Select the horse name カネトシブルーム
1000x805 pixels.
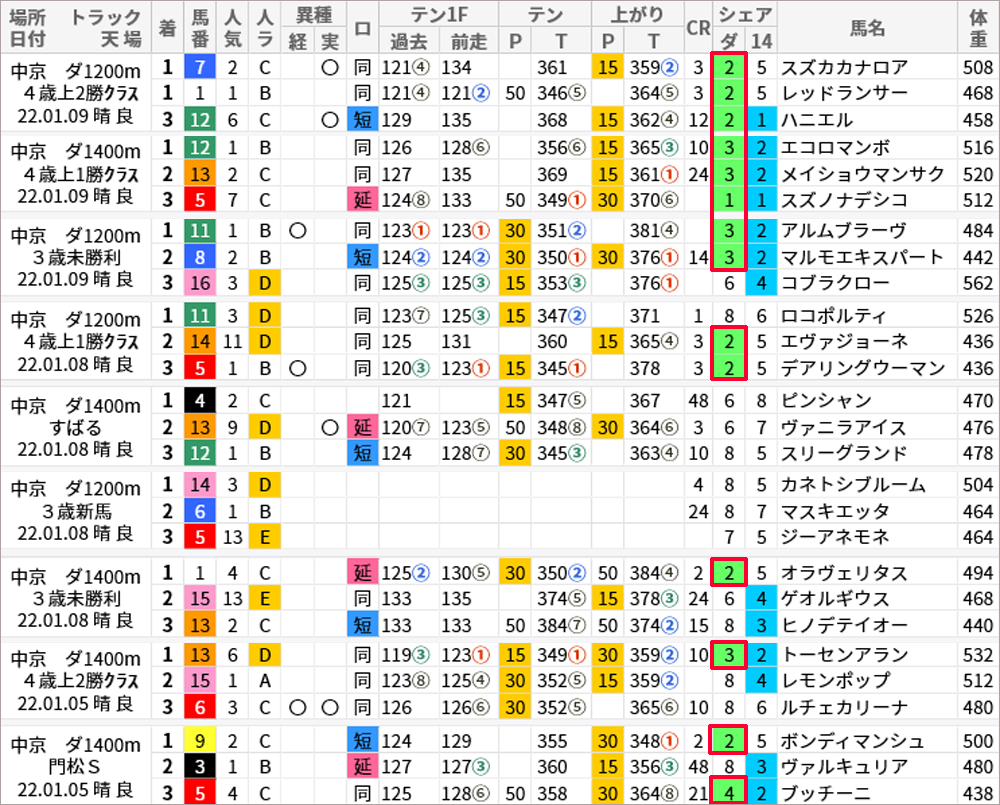(853, 485)
